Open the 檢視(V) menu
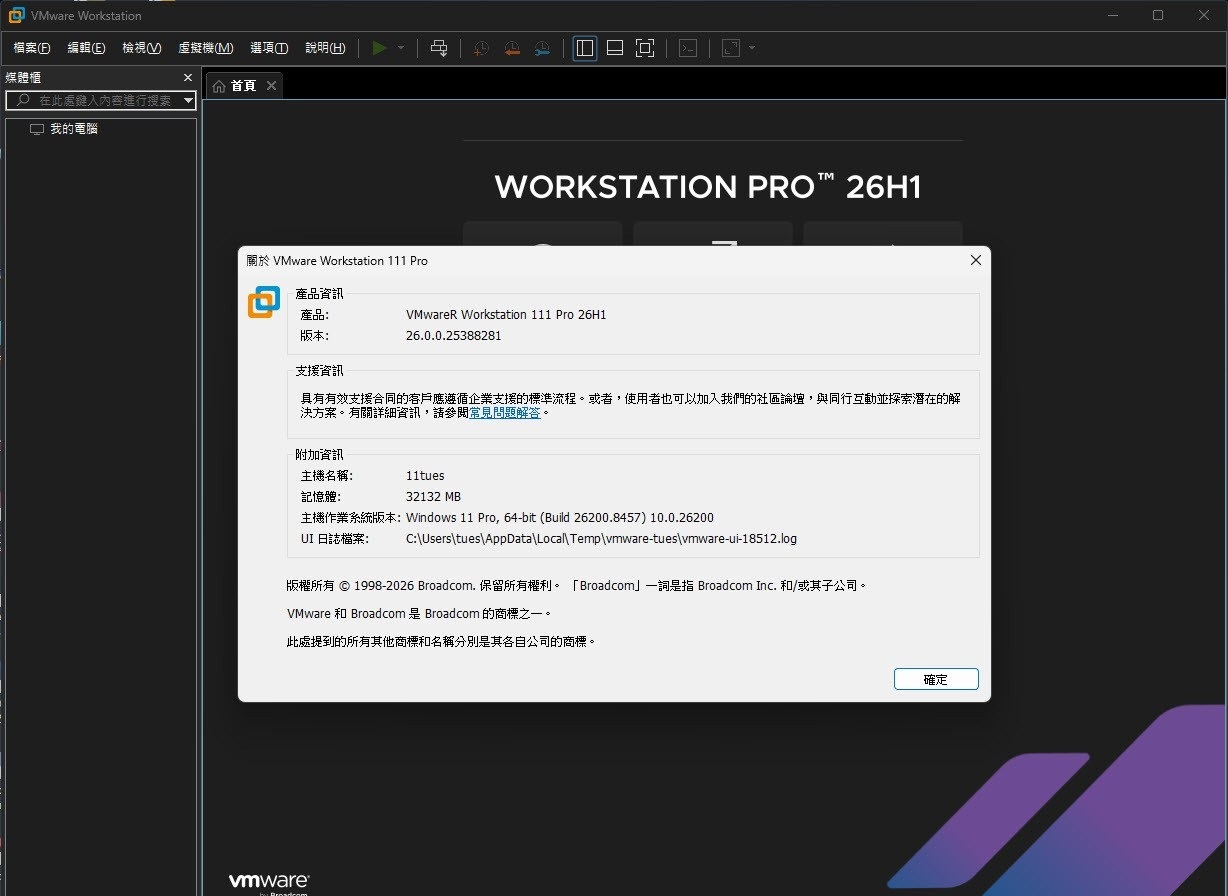 click(x=141, y=48)
